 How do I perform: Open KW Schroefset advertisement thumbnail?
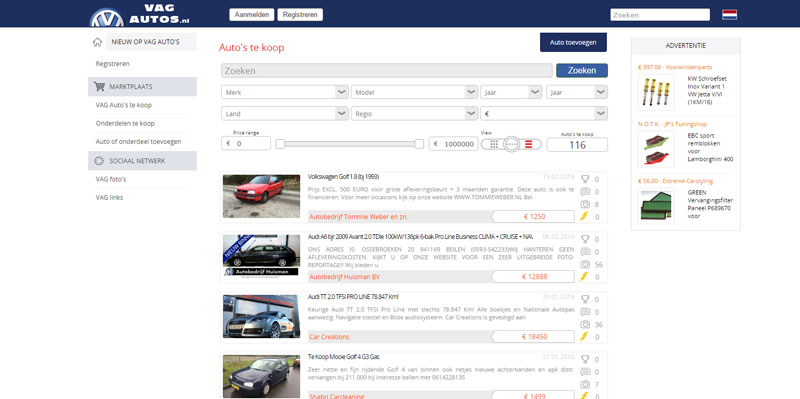656,92
